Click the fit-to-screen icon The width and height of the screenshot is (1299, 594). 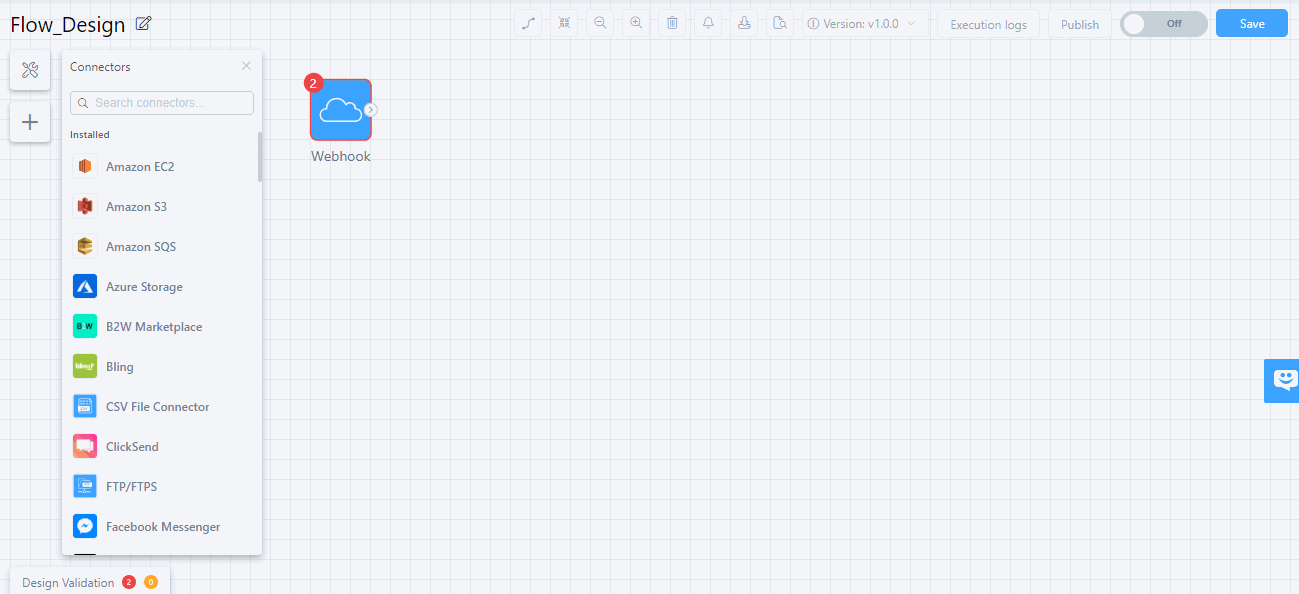(564, 22)
